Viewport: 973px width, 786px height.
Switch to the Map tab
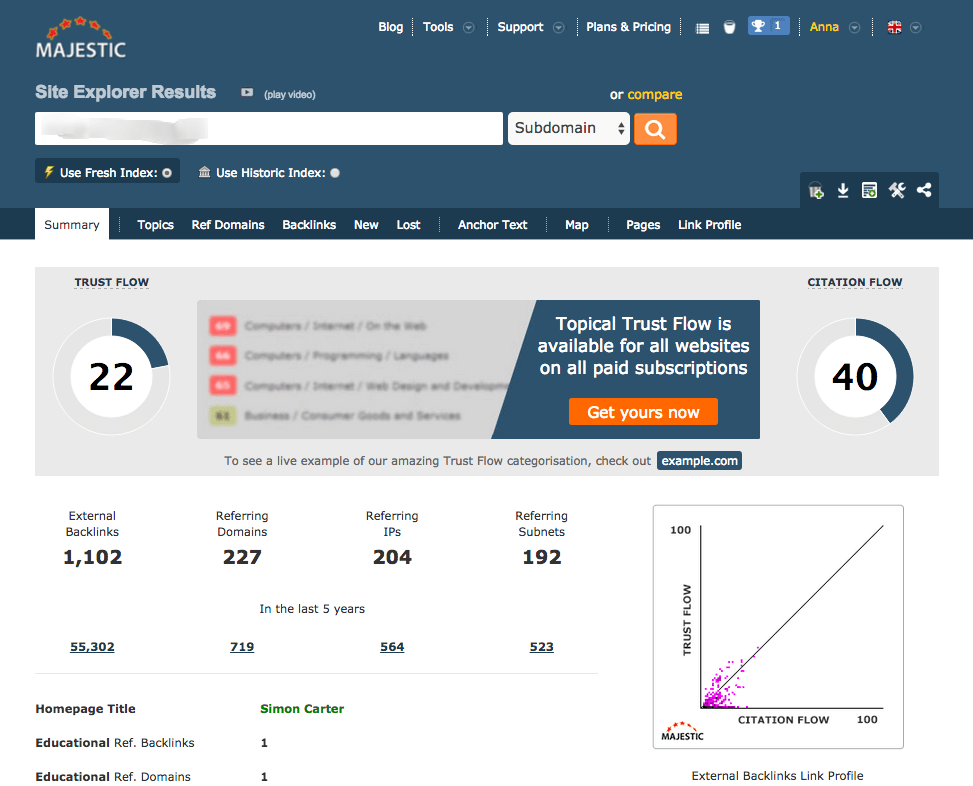pyautogui.click(x=576, y=225)
